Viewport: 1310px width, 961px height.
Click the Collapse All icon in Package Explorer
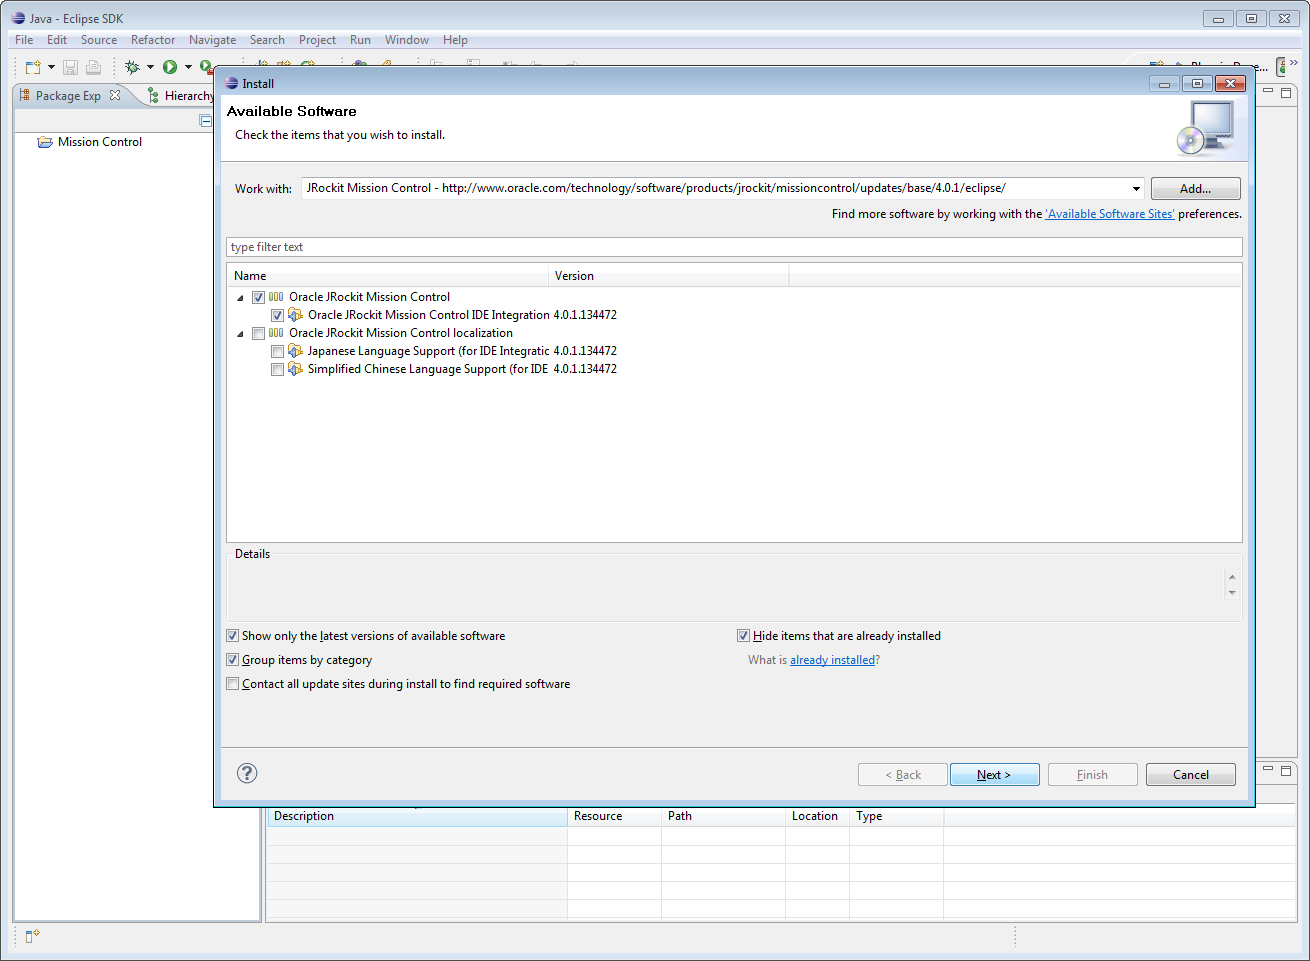(206, 121)
